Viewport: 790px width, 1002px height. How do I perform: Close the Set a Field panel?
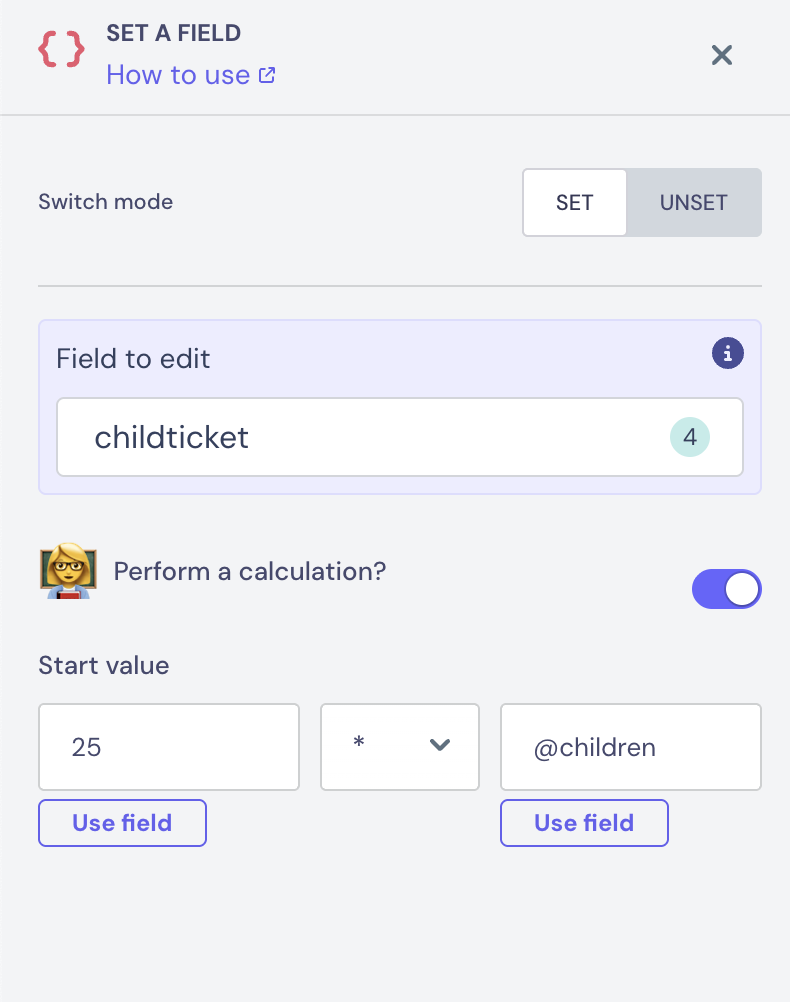point(722,55)
